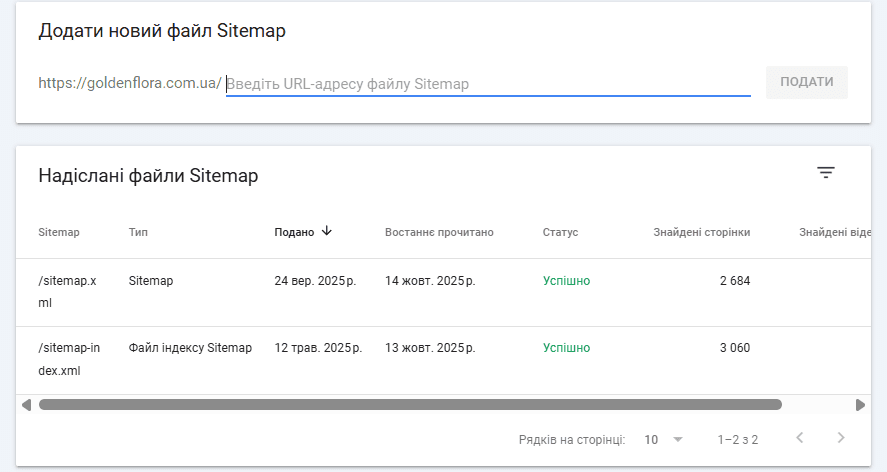Expand the rows per page dropdown

[664, 439]
